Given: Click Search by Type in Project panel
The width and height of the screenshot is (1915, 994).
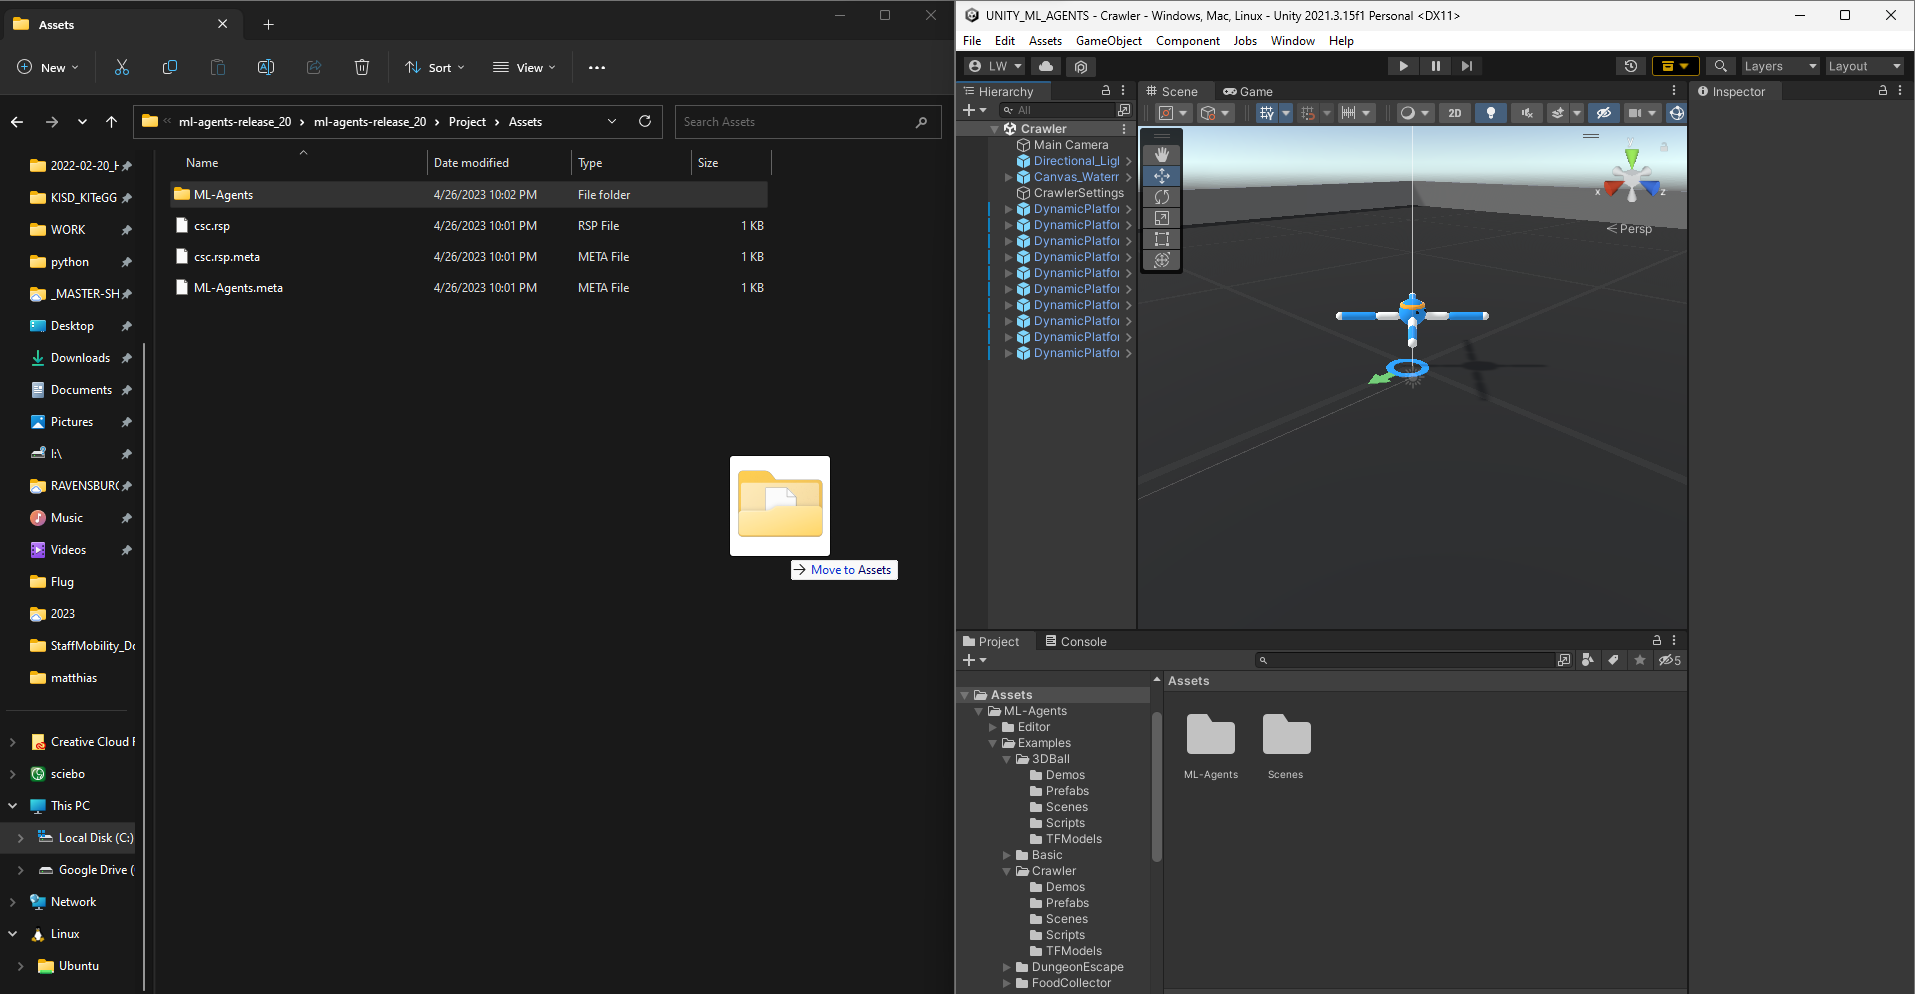Looking at the screenshot, I should (1587, 660).
